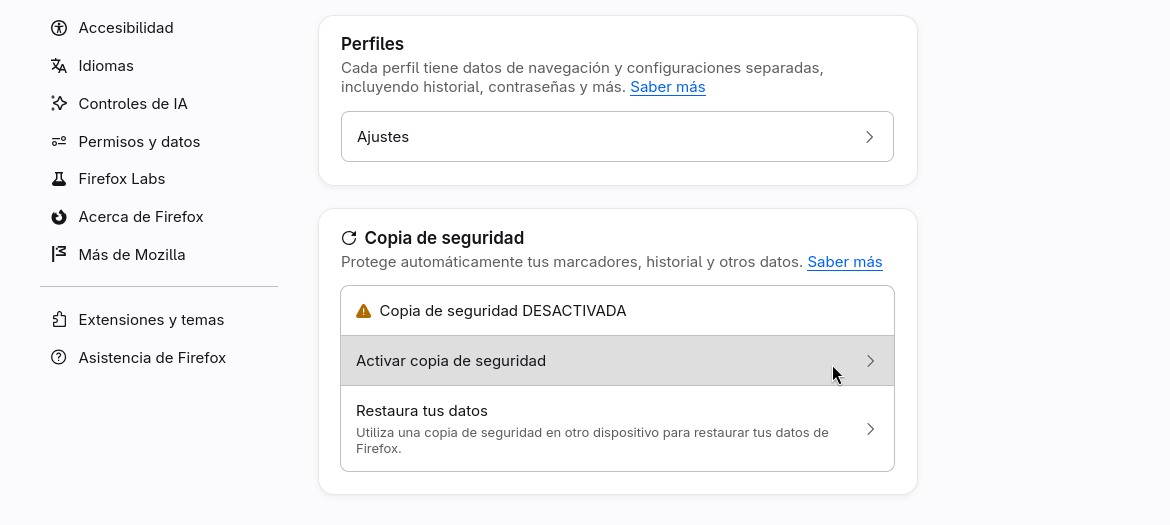Click the Firefox Labs flask icon
This screenshot has width=1170, height=525.
[59, 179]
